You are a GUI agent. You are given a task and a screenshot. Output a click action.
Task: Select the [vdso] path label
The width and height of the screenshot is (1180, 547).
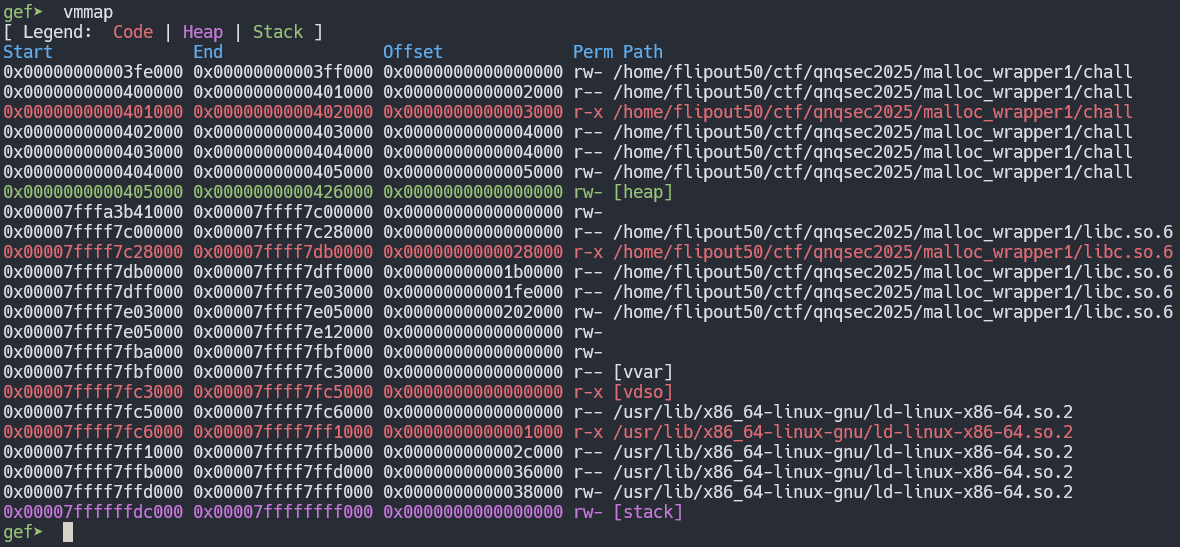click(x=642, y=392)
